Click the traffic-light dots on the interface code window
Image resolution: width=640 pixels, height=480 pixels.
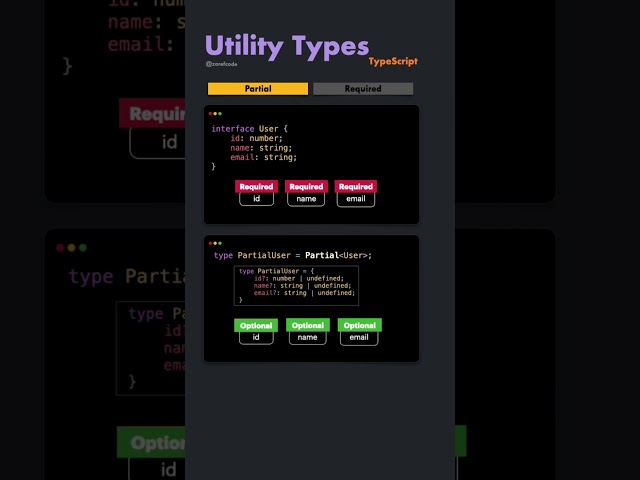point(215,113)
